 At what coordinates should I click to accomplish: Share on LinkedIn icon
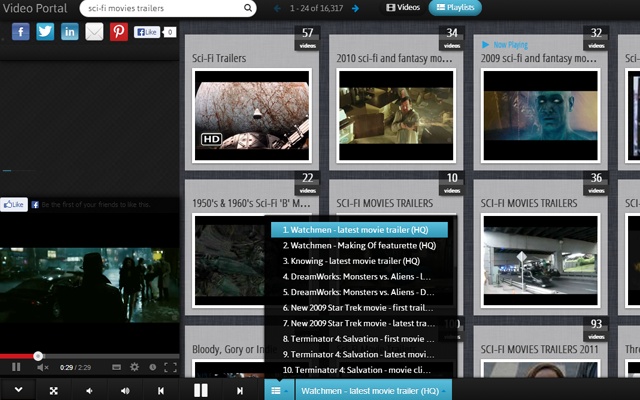click(x=70, y=32)
